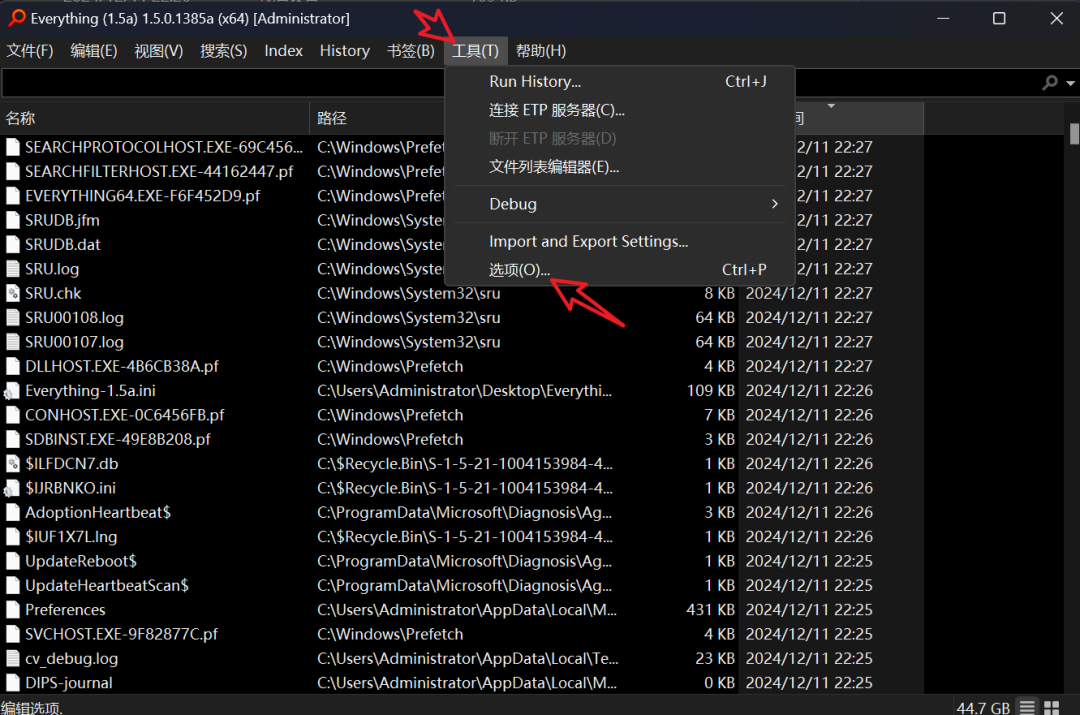
Task: Open the 搜索(S) menu
Action: pos(223,51)
